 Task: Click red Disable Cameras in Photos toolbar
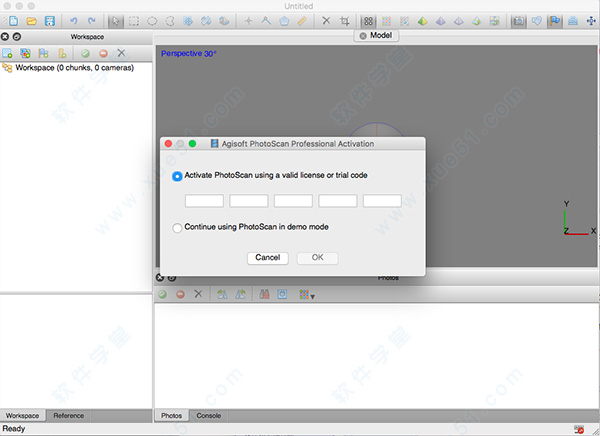pyautogui.click(x=180, y=294)
